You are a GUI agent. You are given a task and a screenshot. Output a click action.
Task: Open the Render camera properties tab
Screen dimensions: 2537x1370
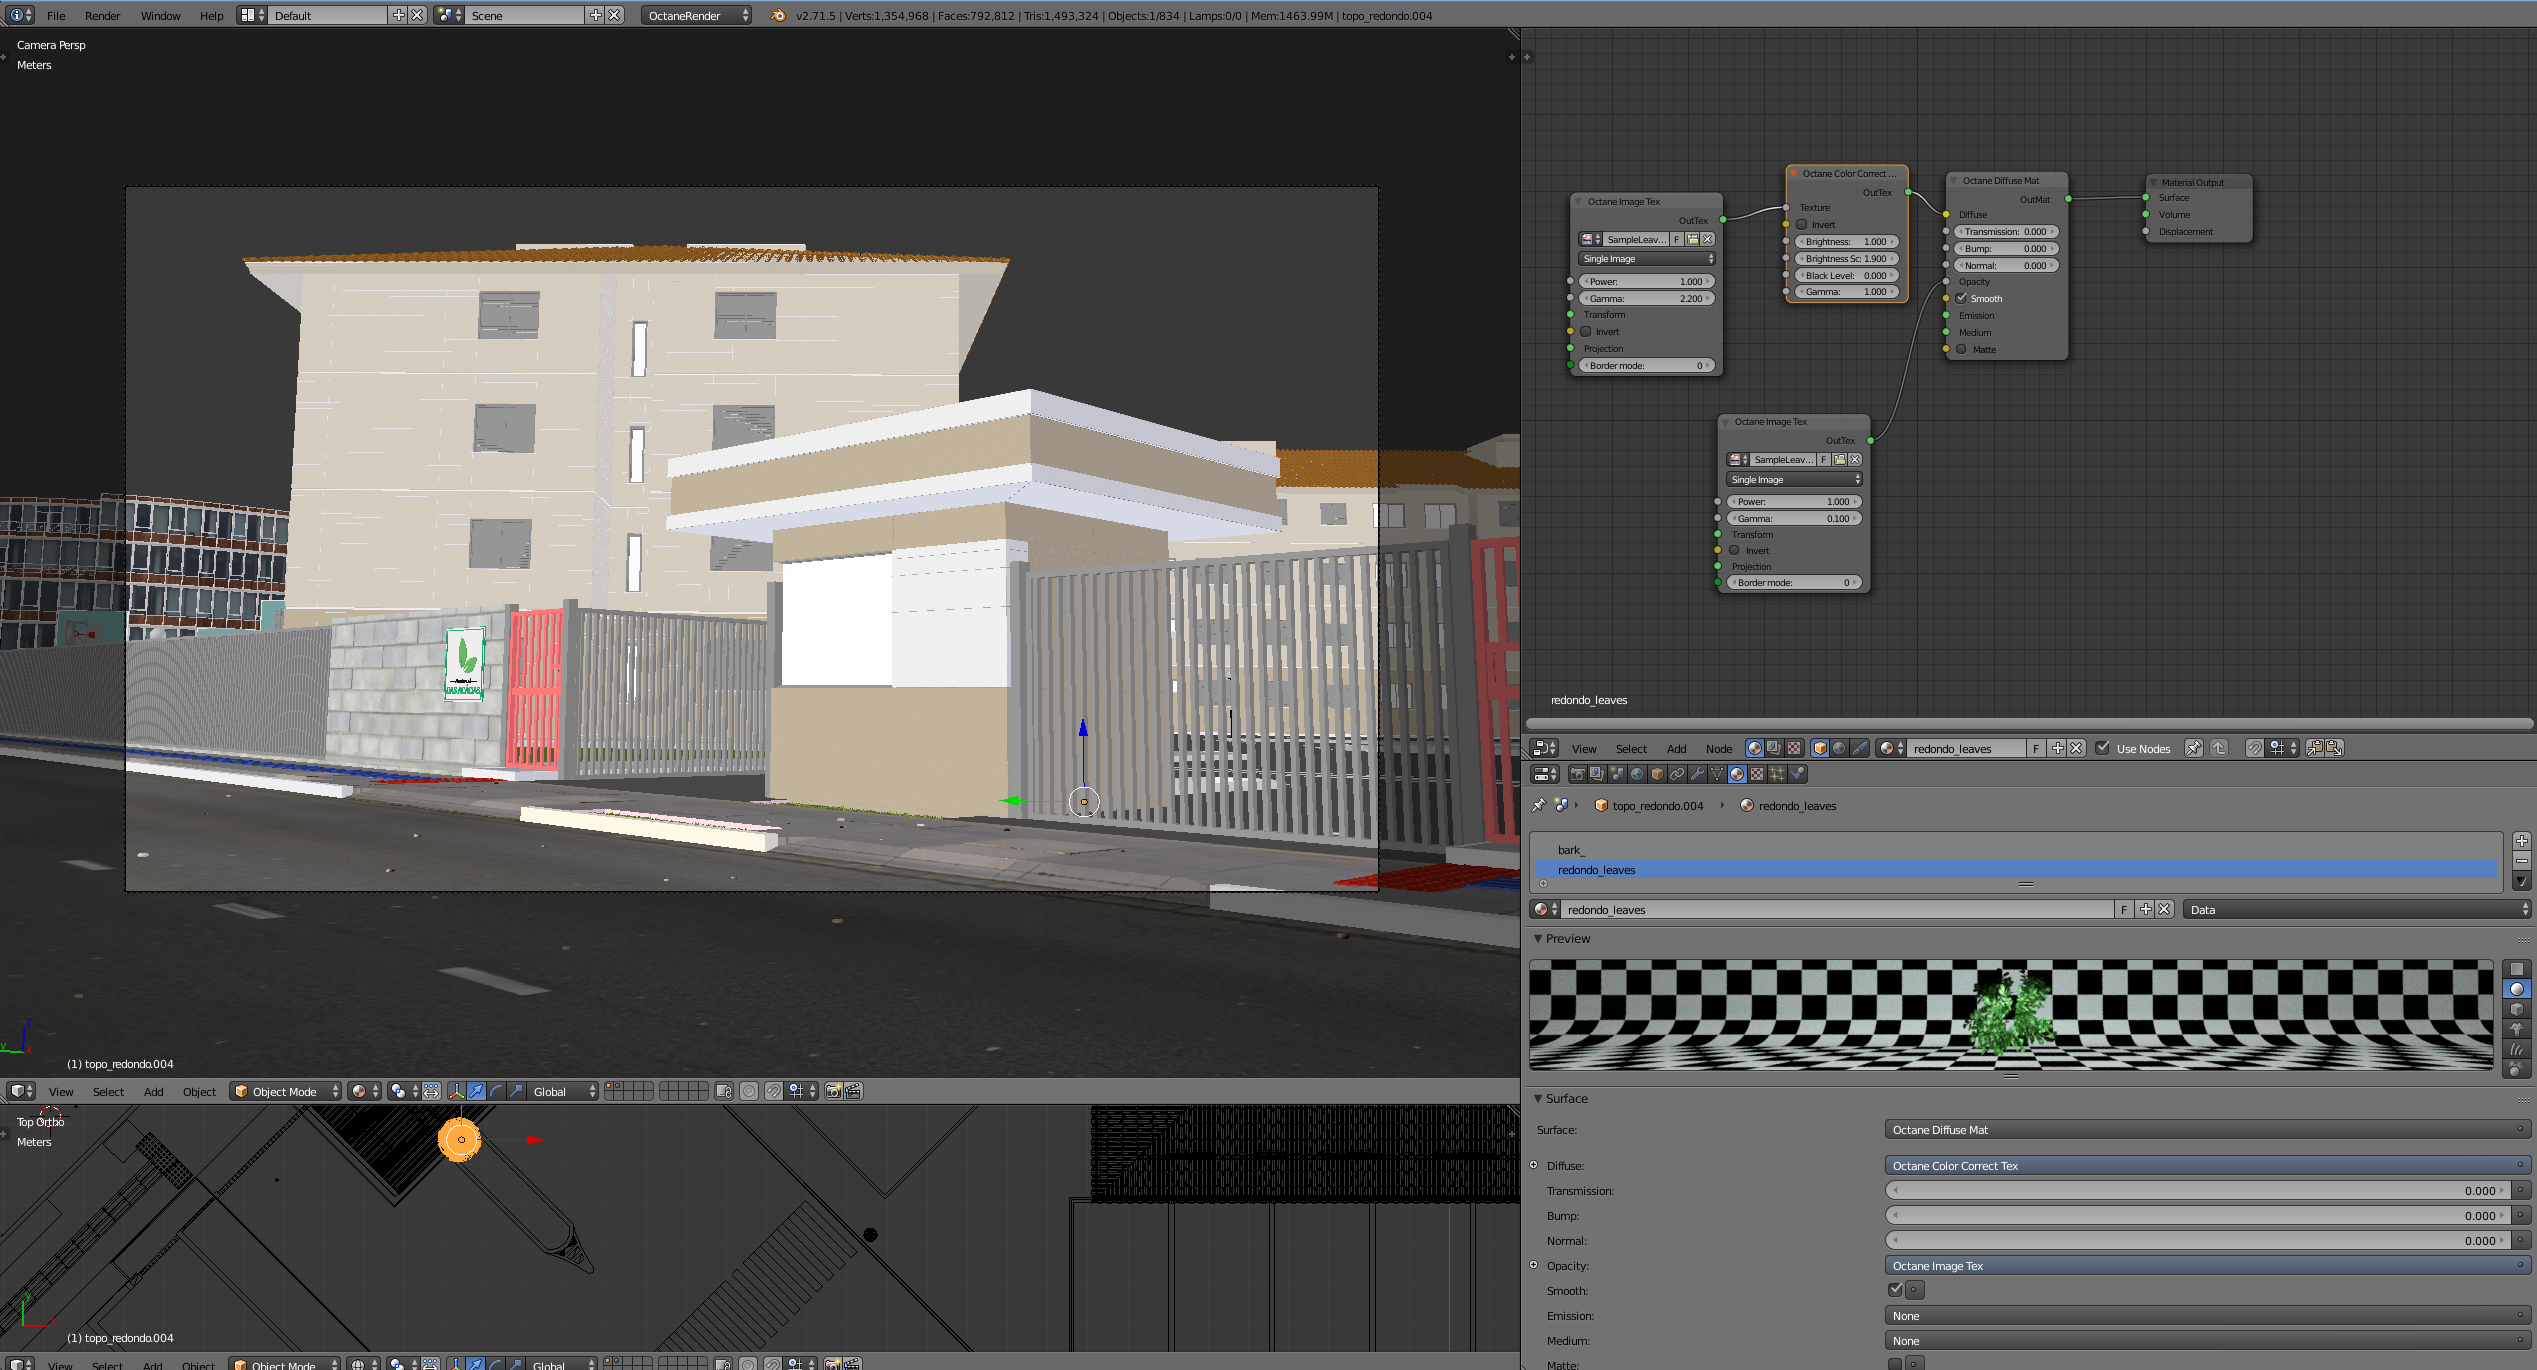point(1577,774)
